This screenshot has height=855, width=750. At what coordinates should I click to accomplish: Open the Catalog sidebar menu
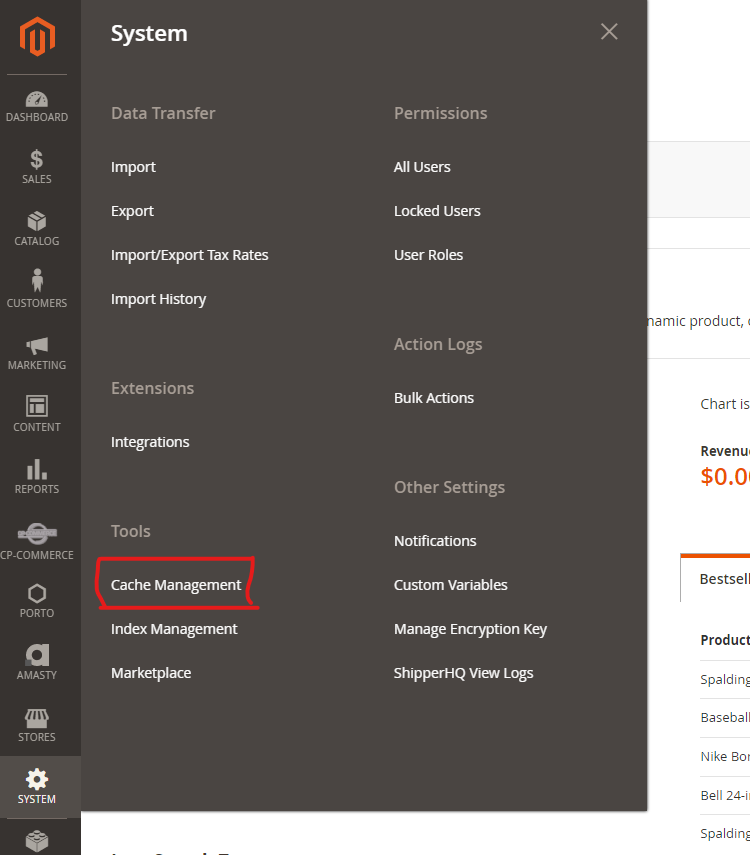point(37,229)
